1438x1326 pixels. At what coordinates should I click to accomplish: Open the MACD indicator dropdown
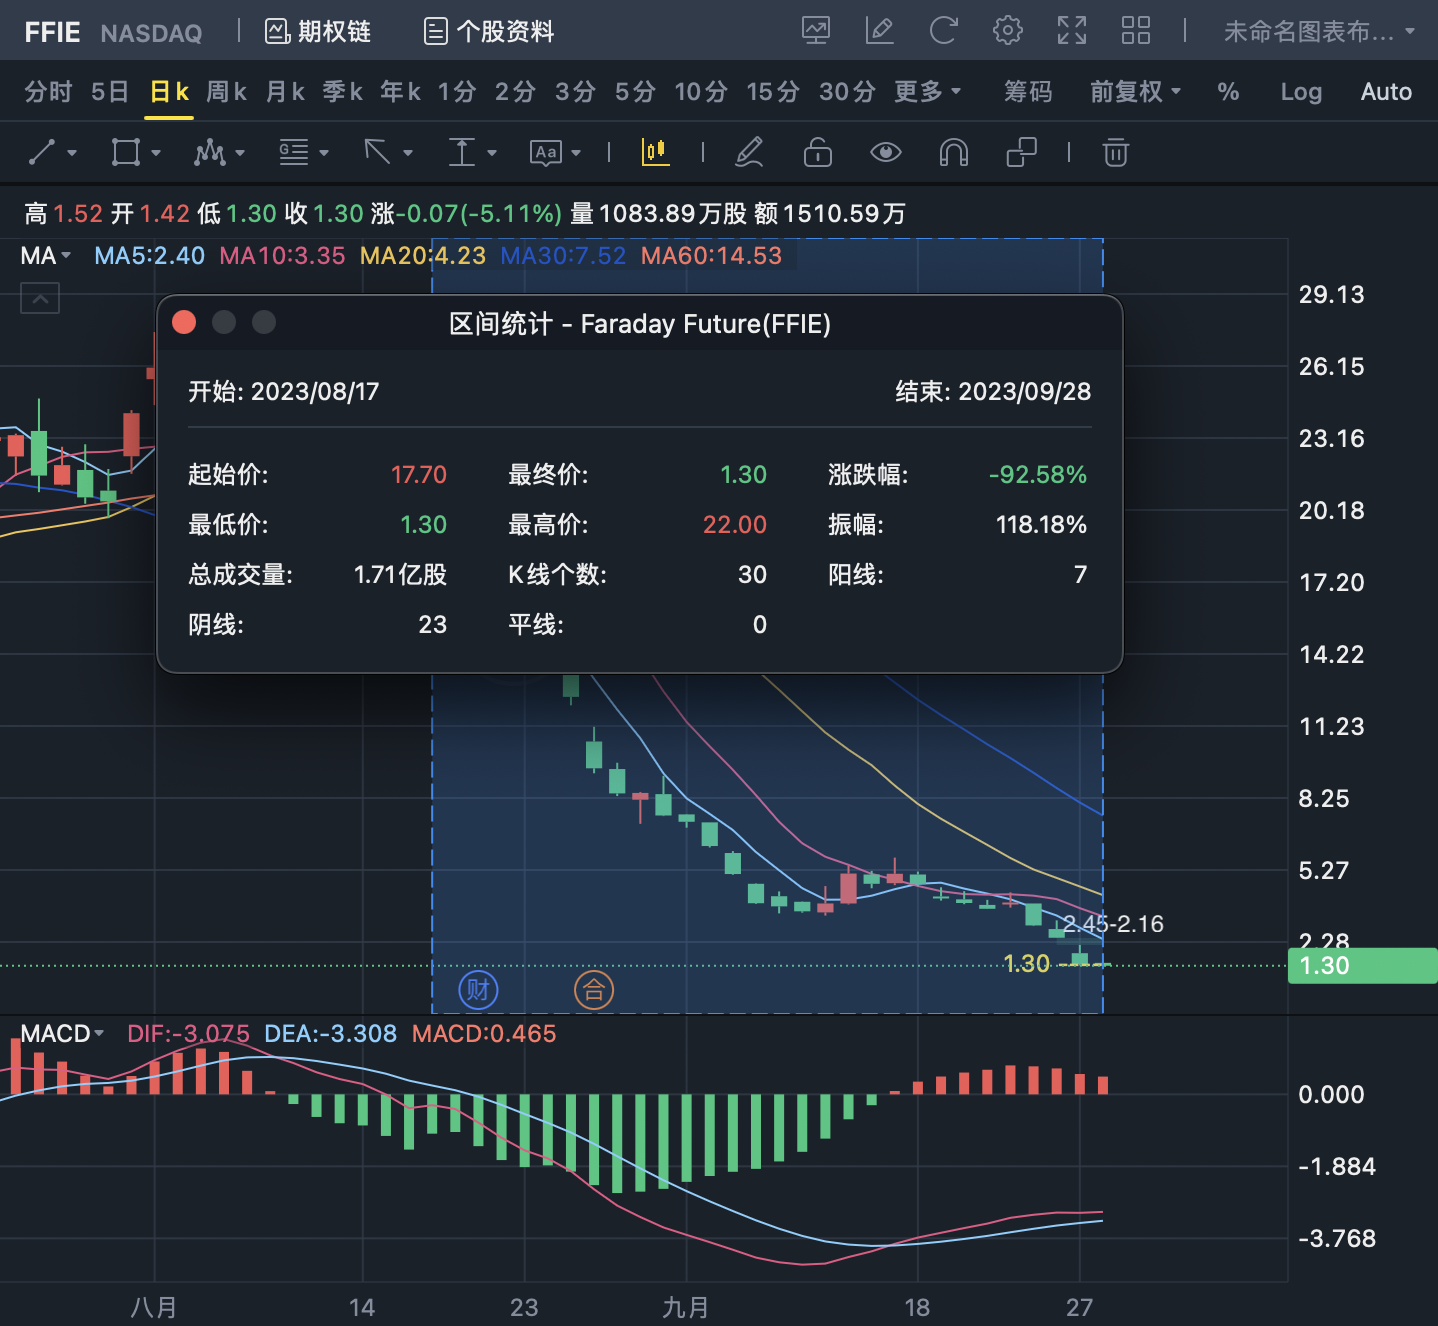pos(62,1034)
